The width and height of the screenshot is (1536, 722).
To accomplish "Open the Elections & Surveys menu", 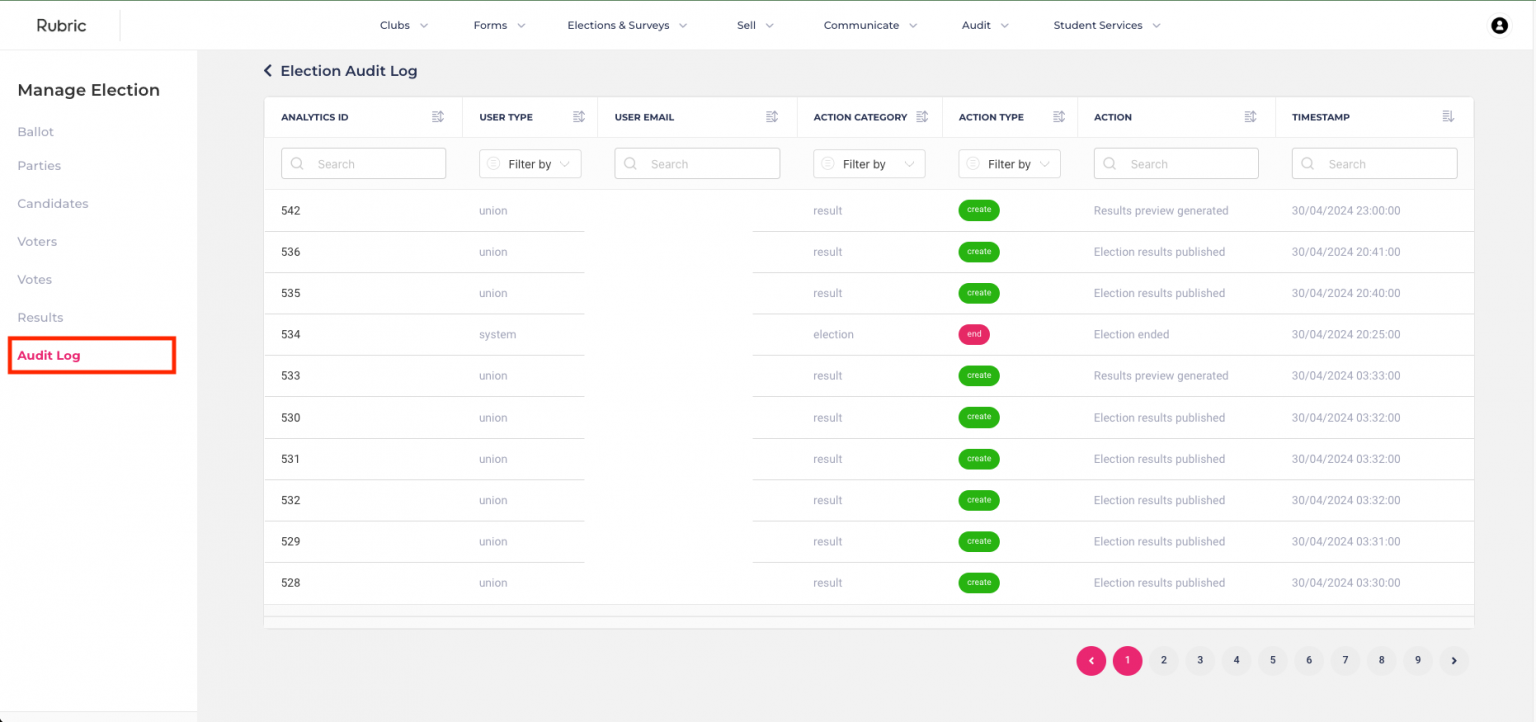I will pos(627,26).
